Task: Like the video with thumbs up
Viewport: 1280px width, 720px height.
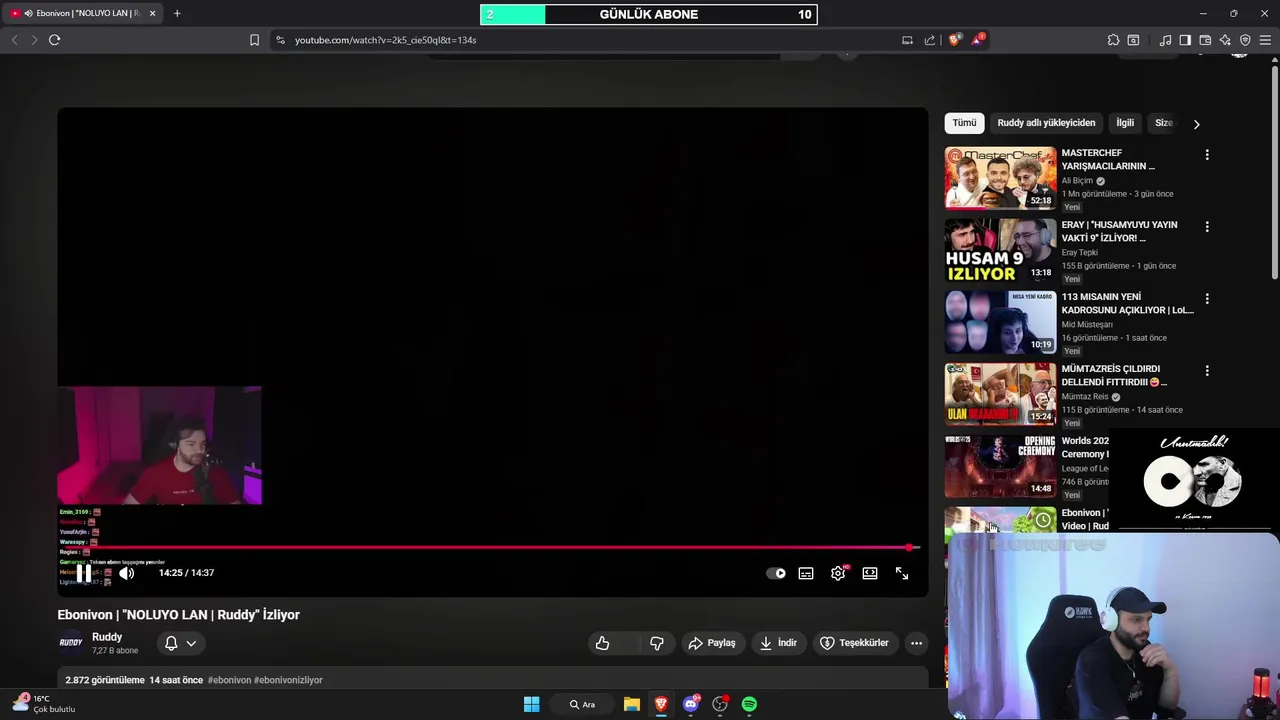Action: [x=602, y=643]
